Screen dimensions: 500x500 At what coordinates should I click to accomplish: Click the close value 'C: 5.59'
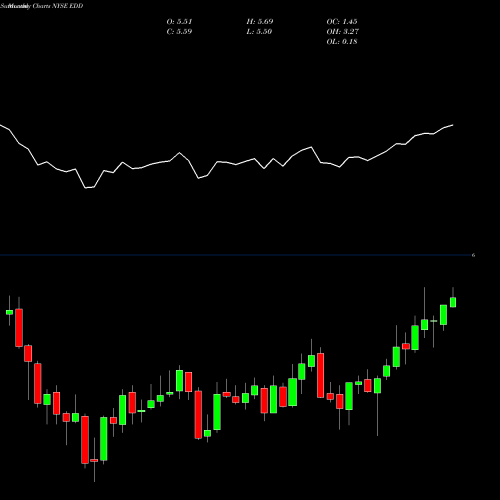point(179,31)
